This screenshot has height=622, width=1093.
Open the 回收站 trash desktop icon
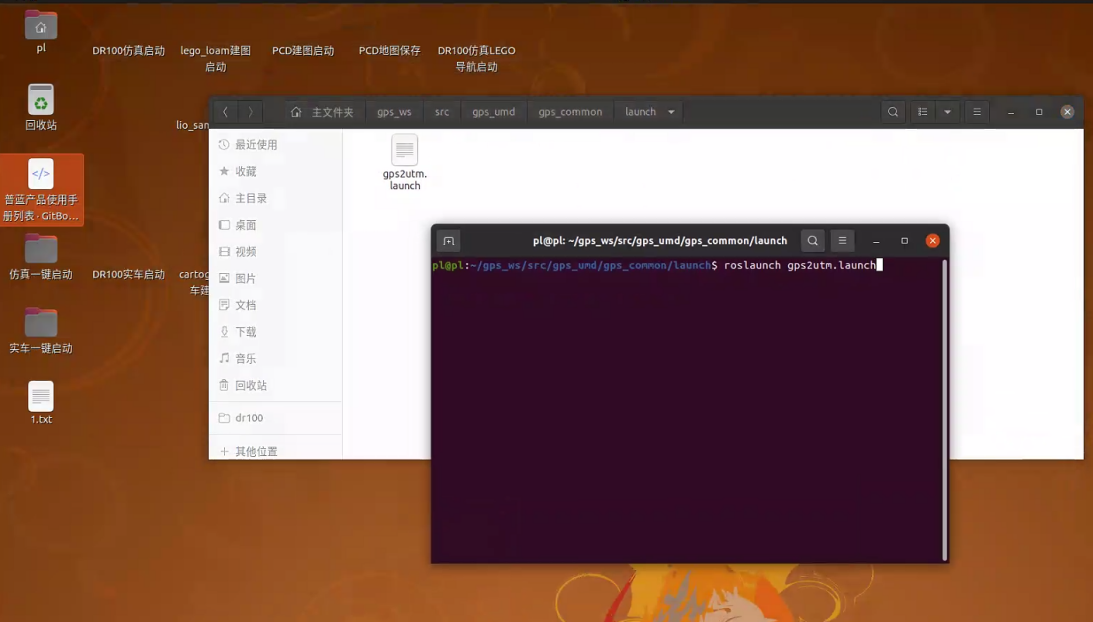pyautogui.click(x=41, y=101)
